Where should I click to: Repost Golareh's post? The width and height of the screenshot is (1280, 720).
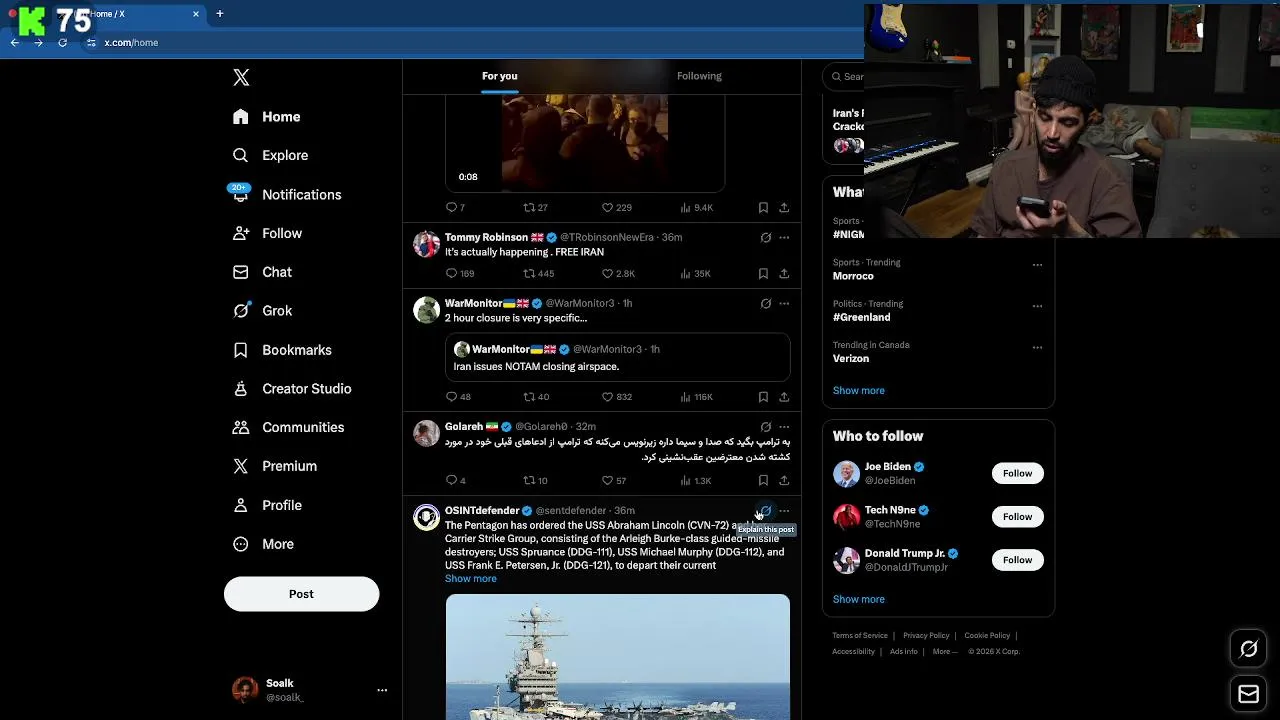[x=536, y=481]
